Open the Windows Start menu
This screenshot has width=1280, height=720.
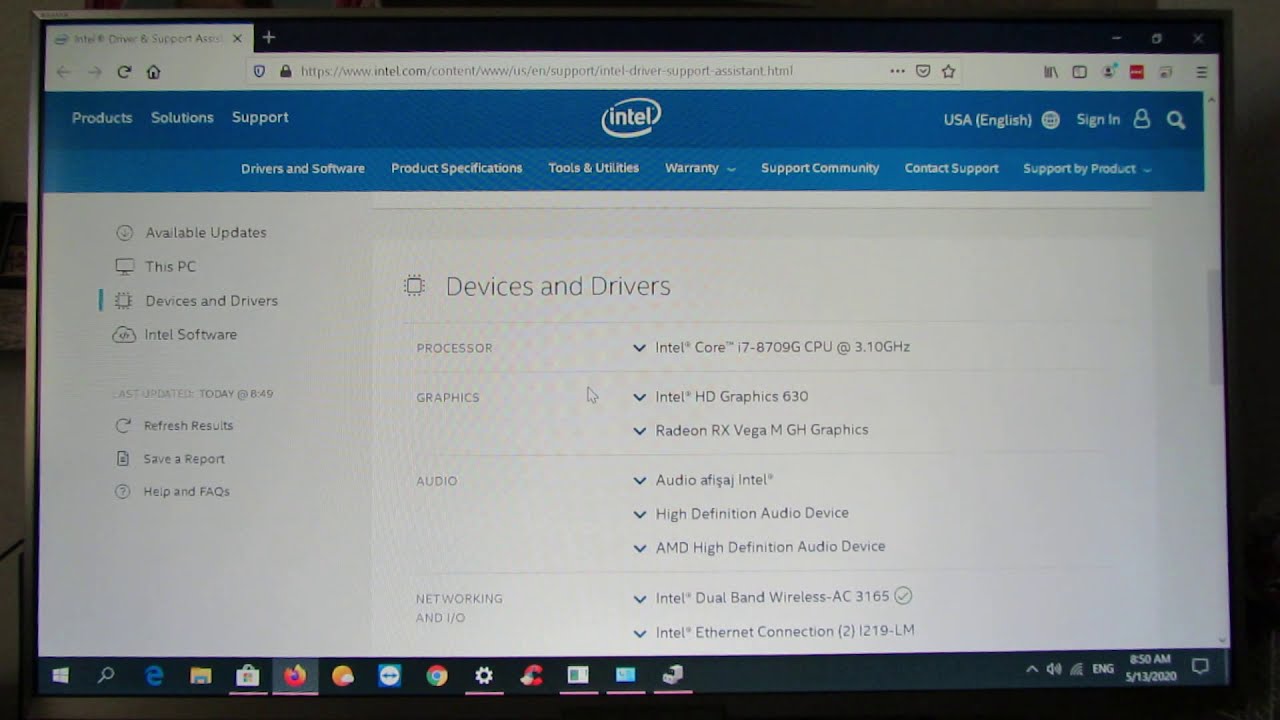pos(60,676)
